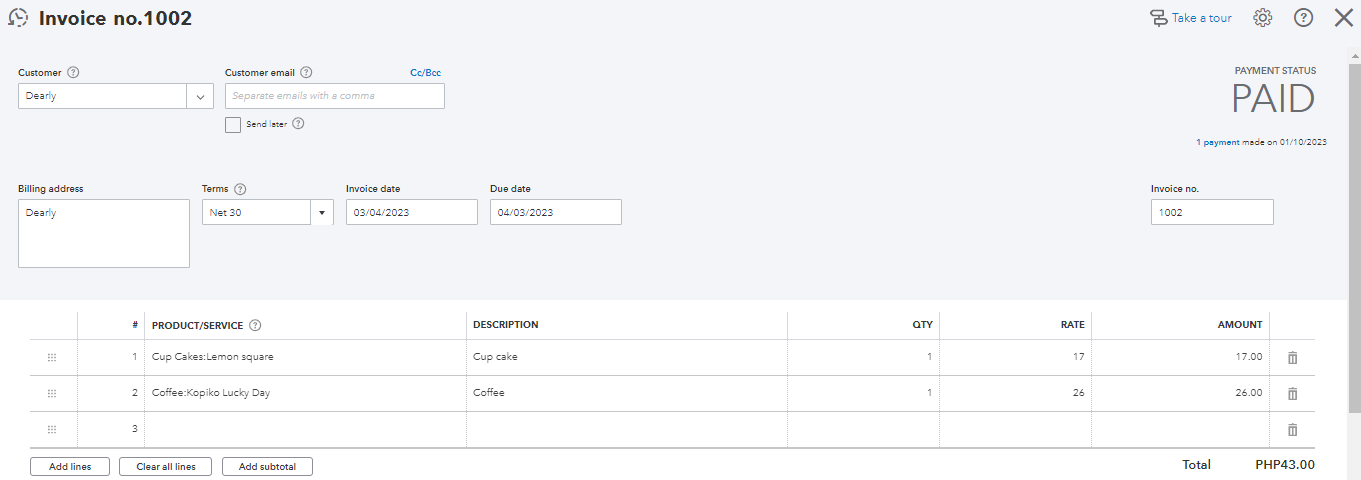
Task: Click the Invoice date field
Action: point(411,212)
